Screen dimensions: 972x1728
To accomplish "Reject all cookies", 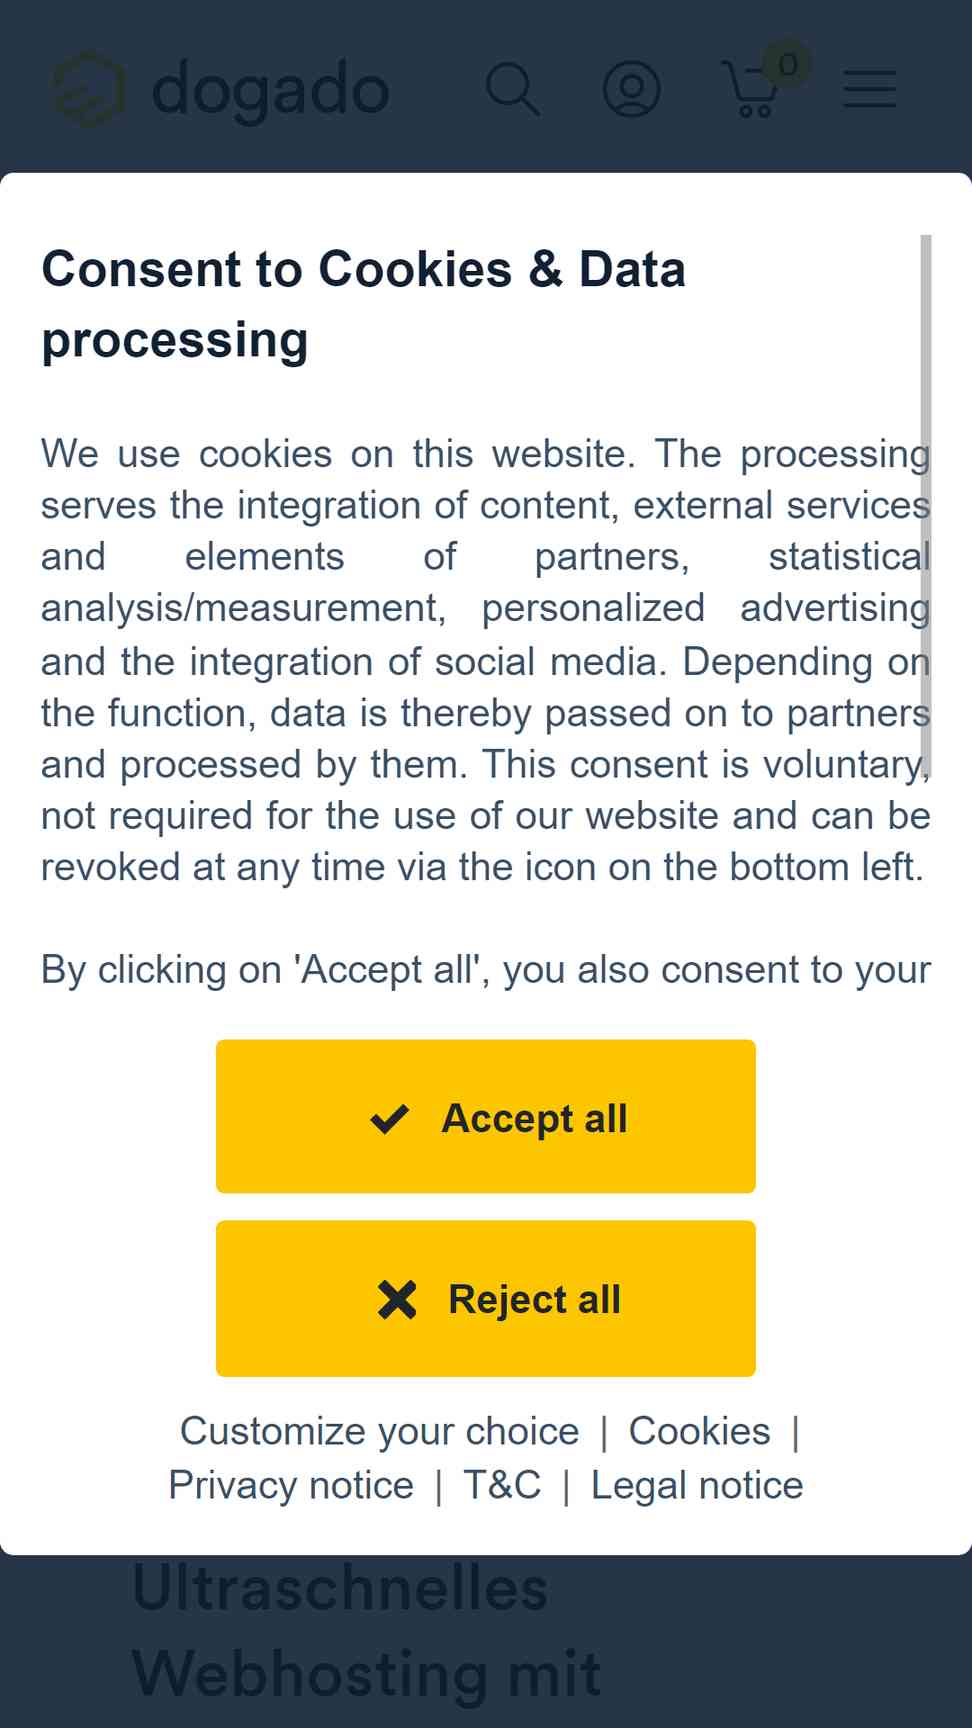I will point(486,1298).
